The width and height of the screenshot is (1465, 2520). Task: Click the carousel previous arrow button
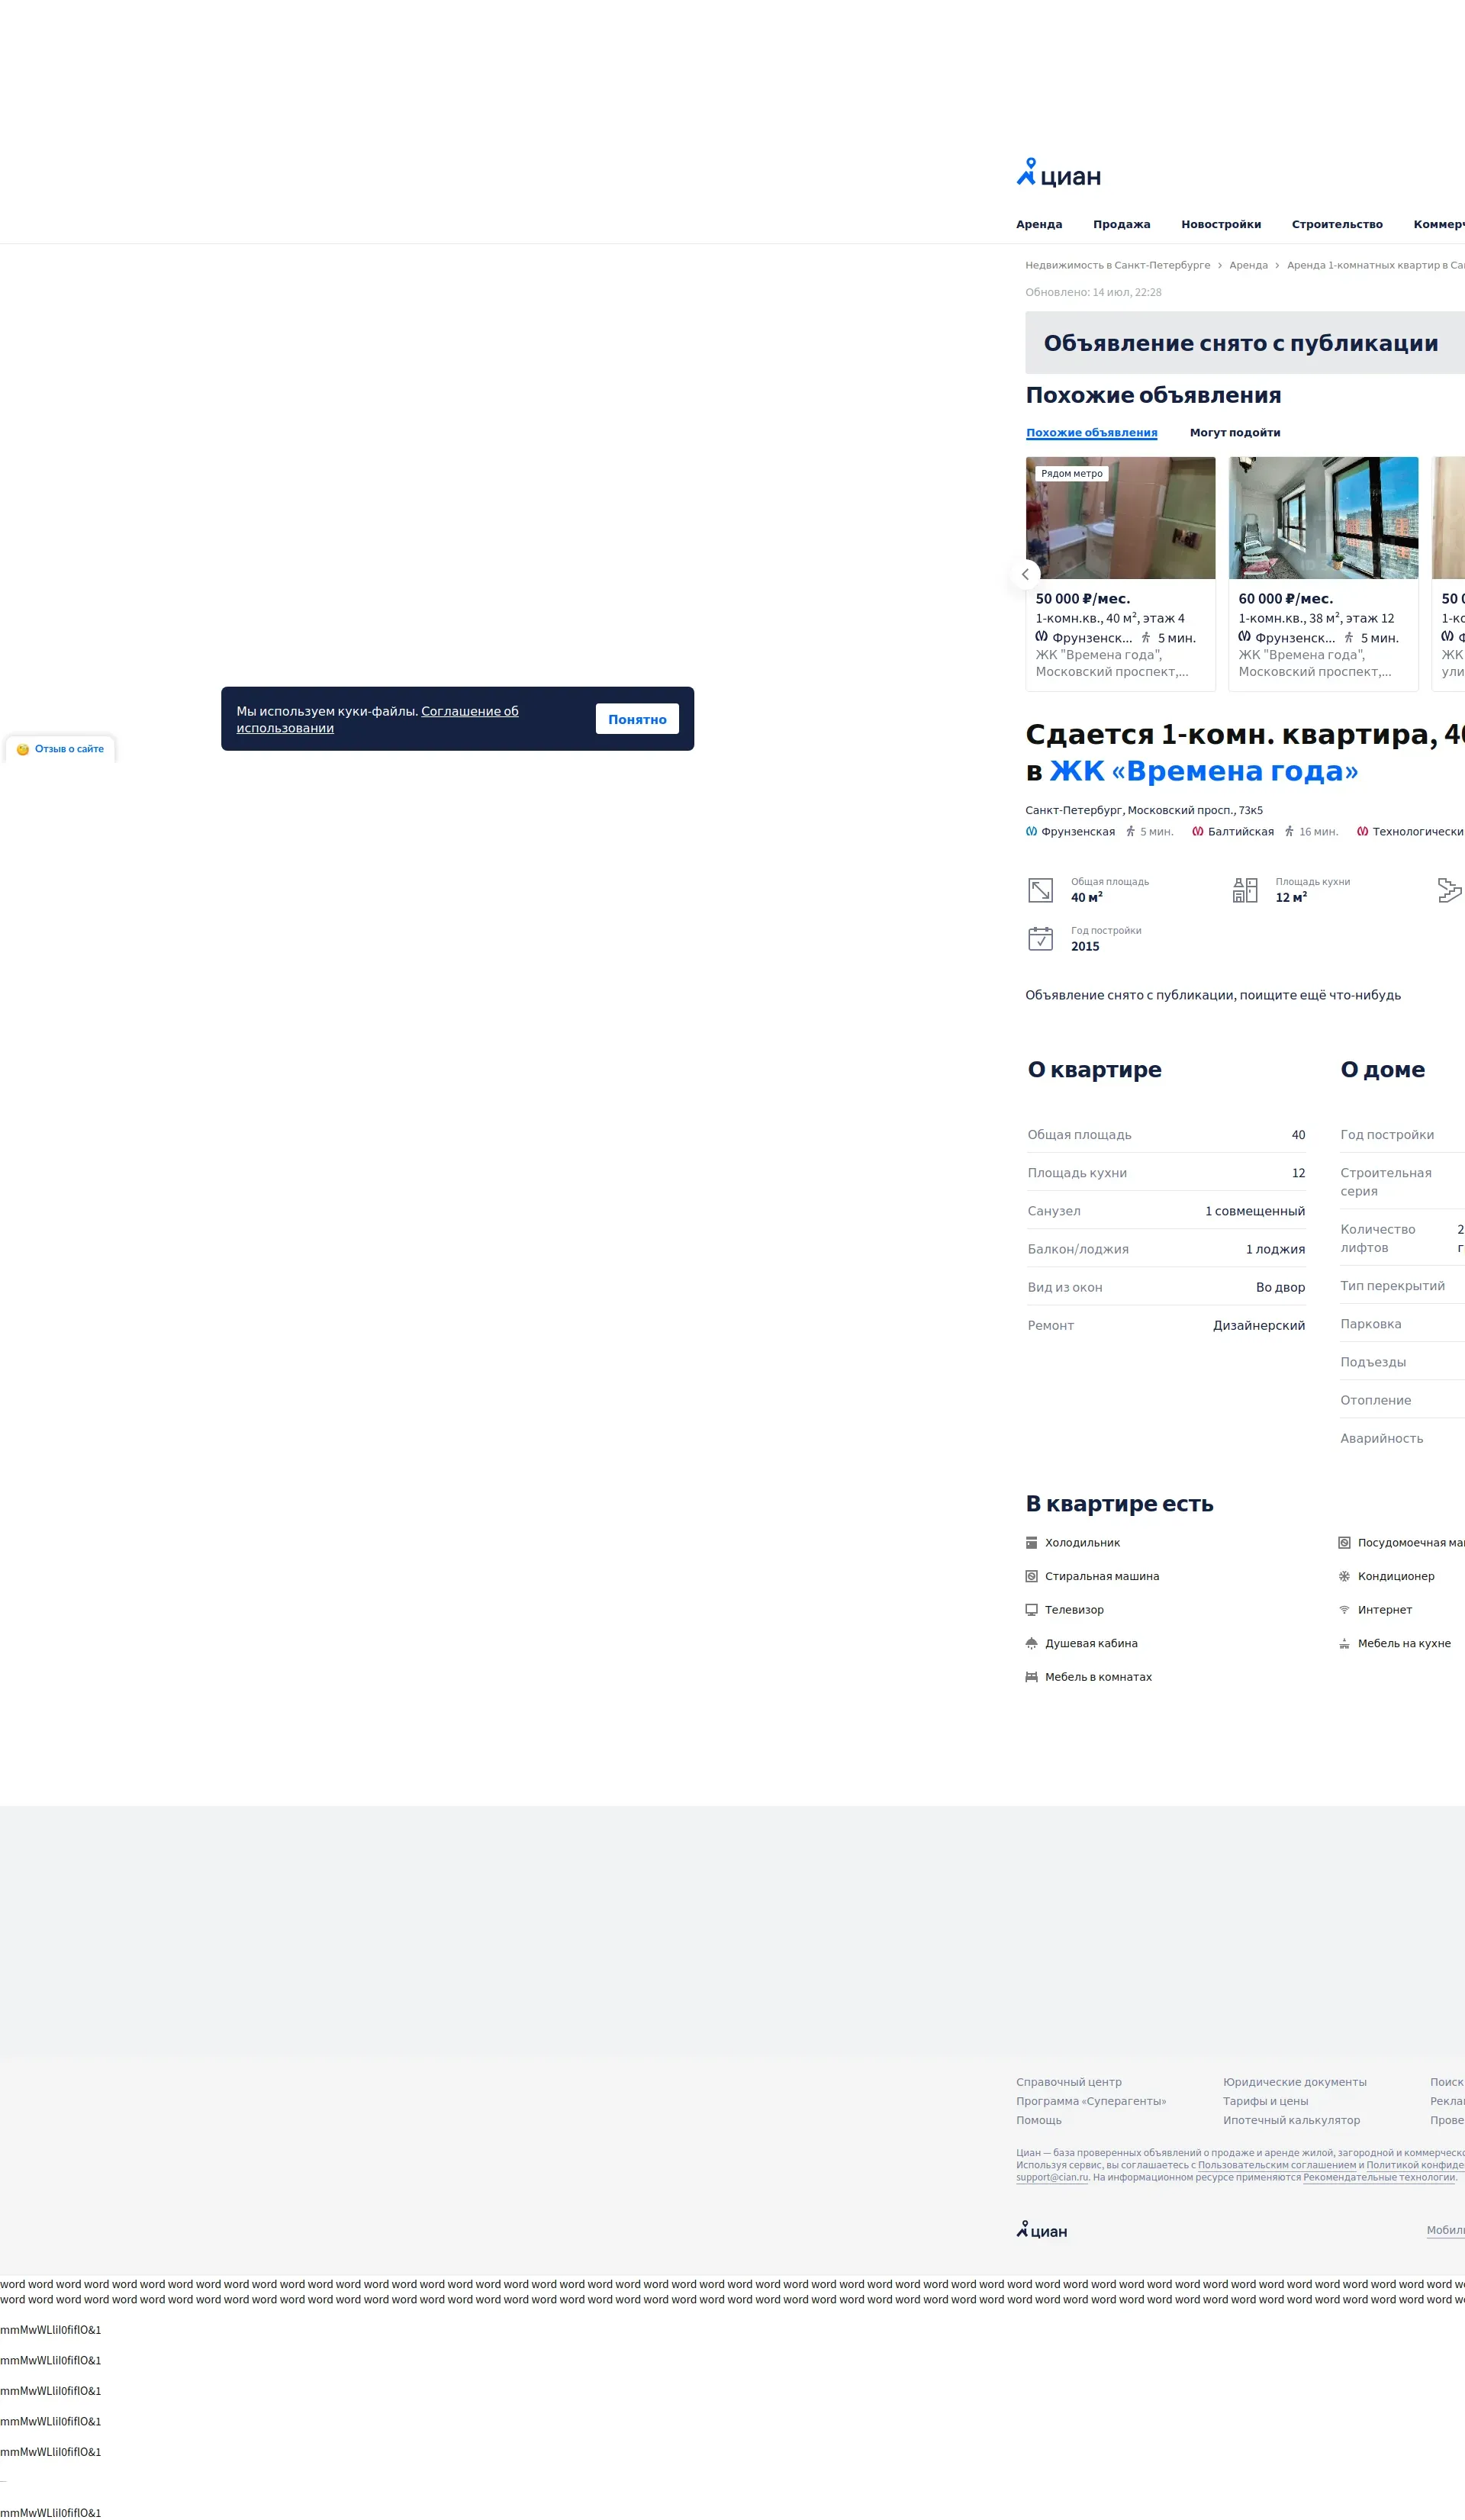pos(1025,574)
